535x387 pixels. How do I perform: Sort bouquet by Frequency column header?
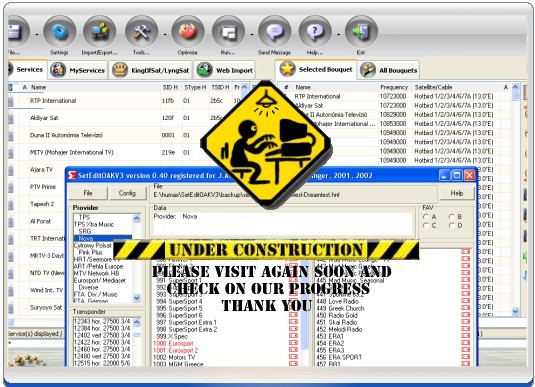[x=395, y=87]
